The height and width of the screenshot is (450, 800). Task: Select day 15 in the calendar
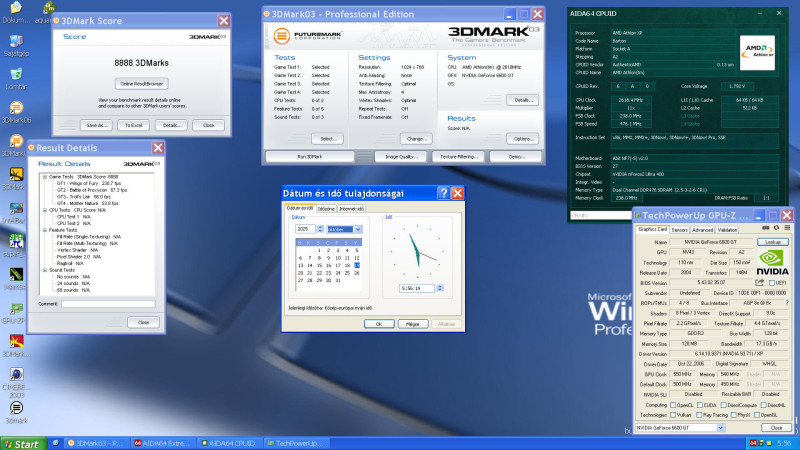[319, 265]
